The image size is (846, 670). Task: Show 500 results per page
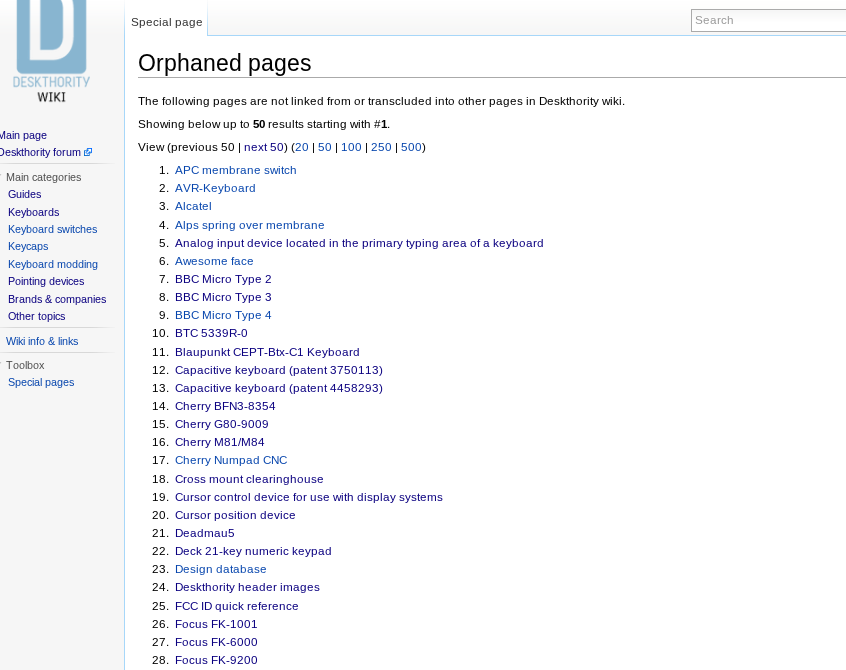point(411,147)
